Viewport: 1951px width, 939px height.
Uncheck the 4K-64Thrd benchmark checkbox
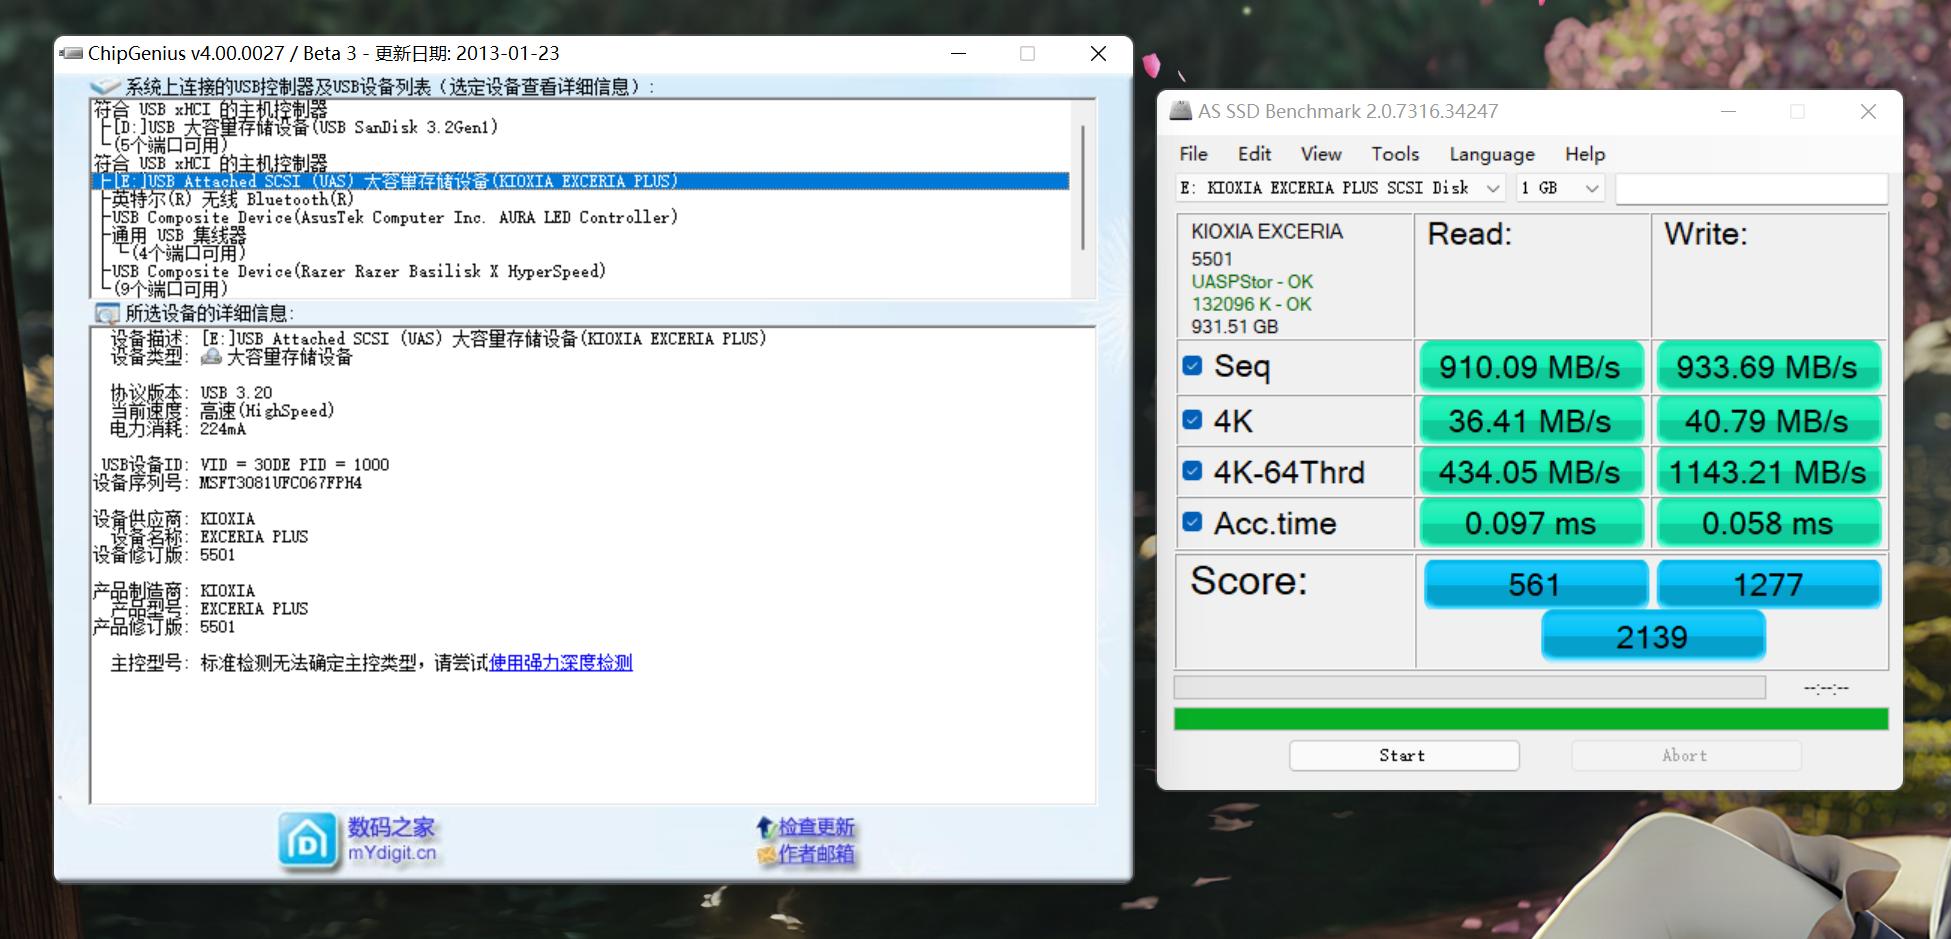(x=1192, y=471)
